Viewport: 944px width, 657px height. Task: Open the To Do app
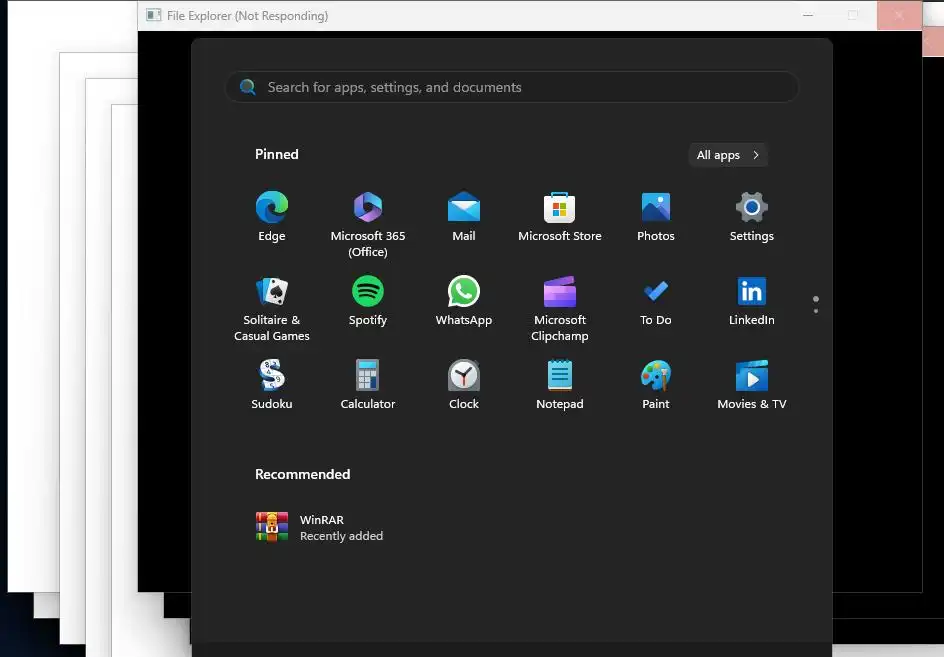coord(656,301)
